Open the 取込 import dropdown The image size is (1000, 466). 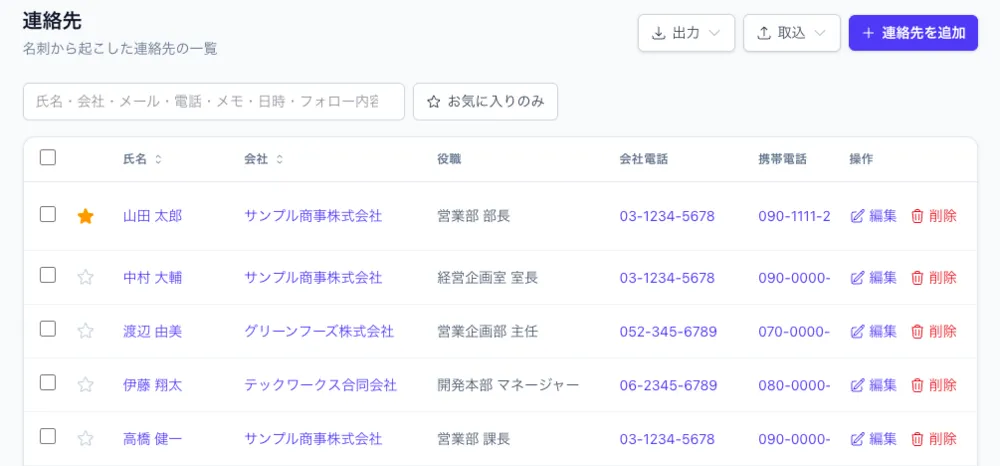(x=791, y=33)
